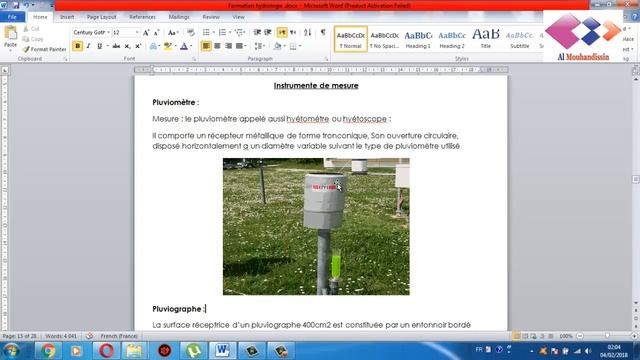Apply the No Spacing style
Image resolution: width=640 pixels, height=360 pixels.
[x=384, y=39]
